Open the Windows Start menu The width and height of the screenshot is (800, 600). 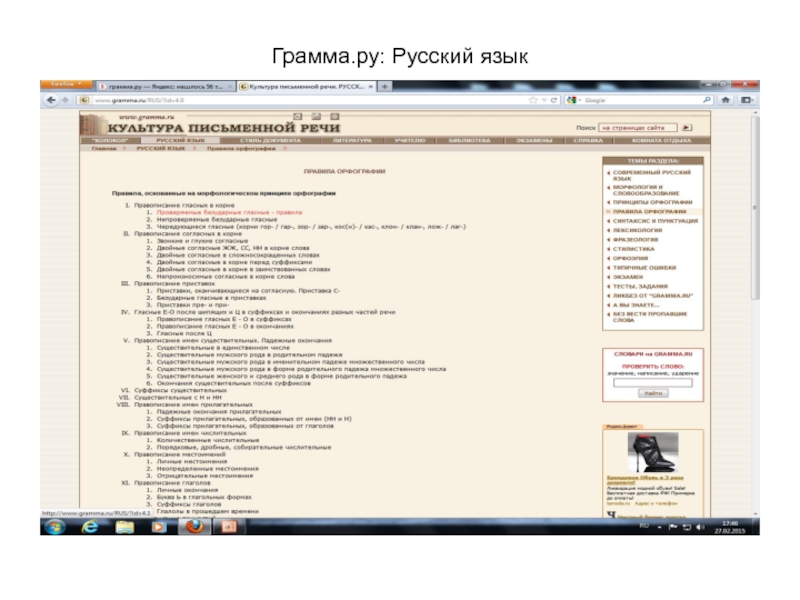click(x=54, y=527)
